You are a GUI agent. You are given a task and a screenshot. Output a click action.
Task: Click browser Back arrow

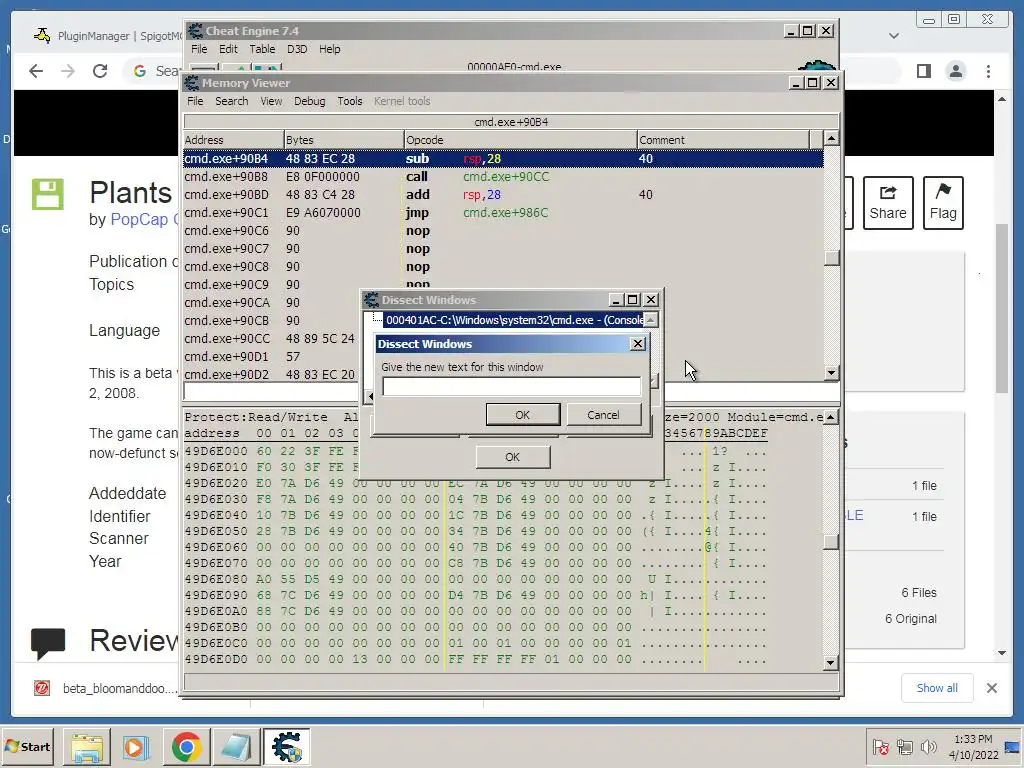click(36, 71)
